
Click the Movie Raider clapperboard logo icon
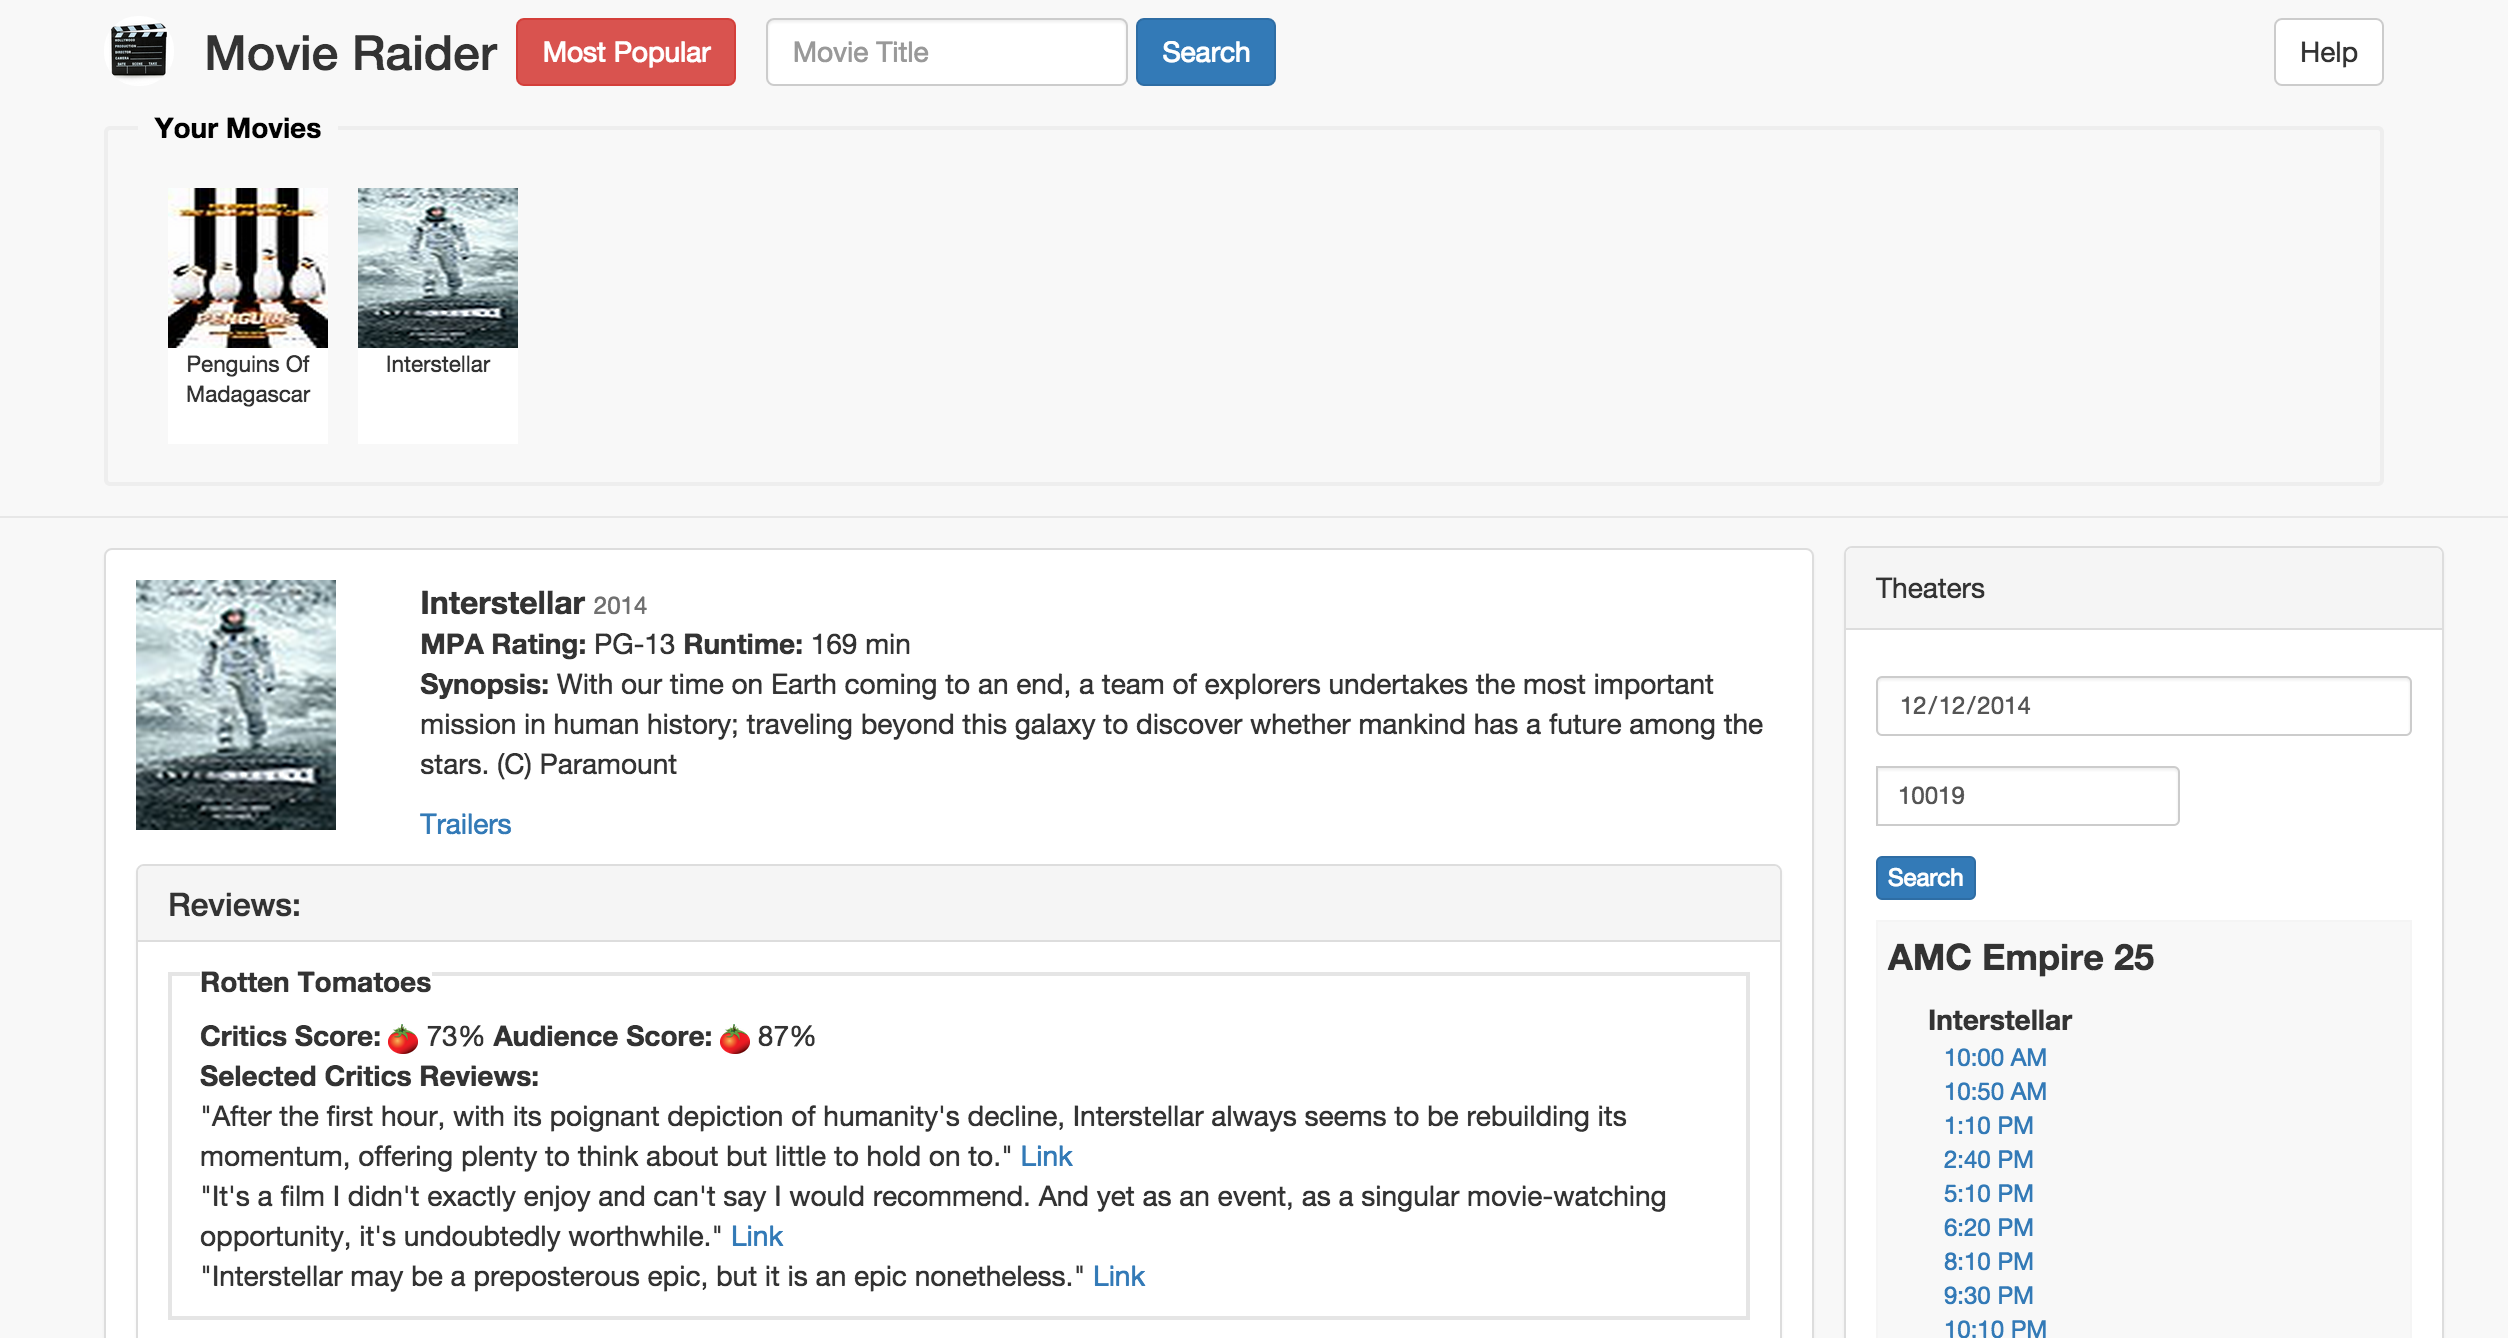point(140,51)
